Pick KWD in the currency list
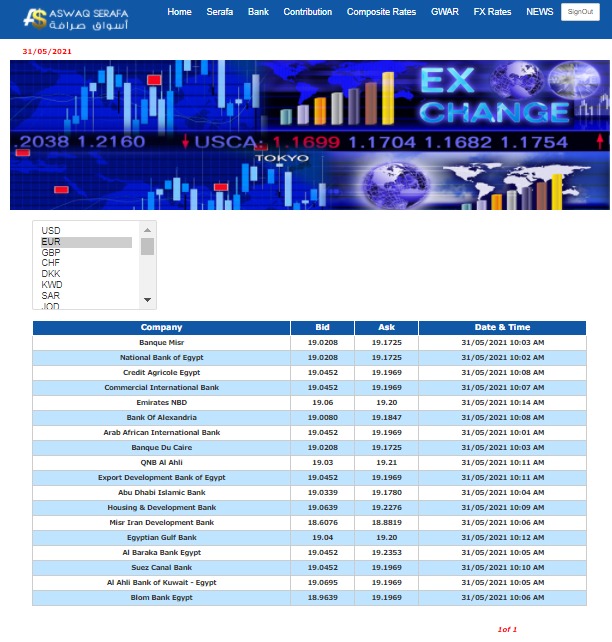Image resolution: width=612 pixels, height=642 pixels. point(86,285)
